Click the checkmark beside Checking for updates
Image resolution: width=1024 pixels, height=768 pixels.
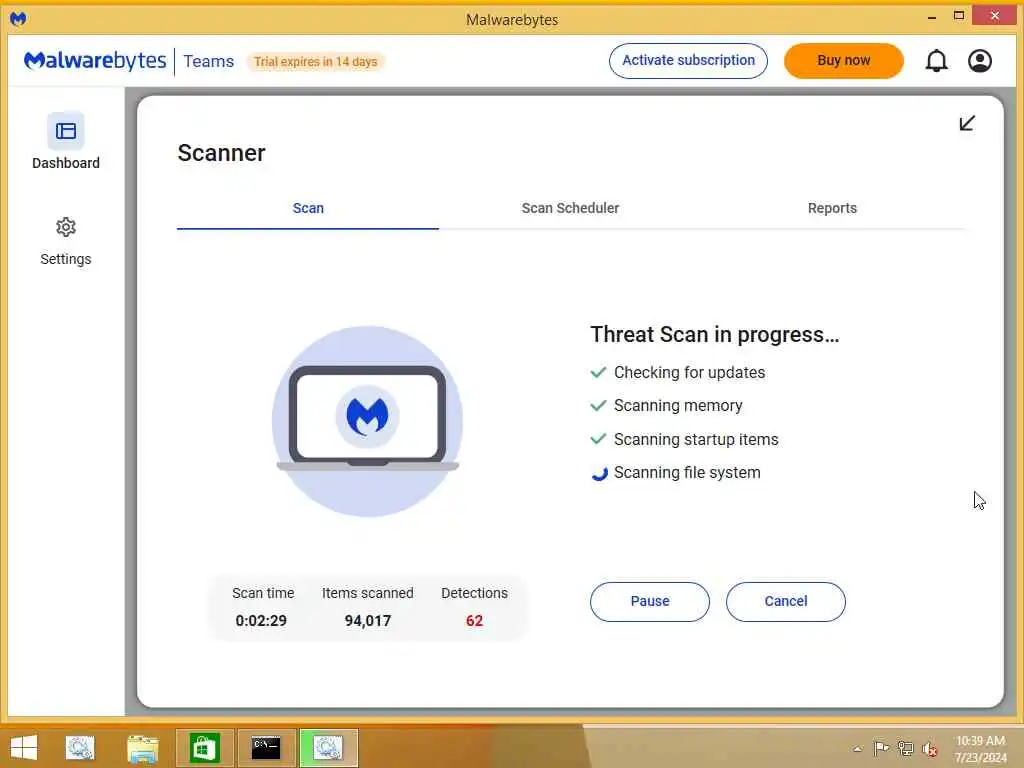point(598,372)
